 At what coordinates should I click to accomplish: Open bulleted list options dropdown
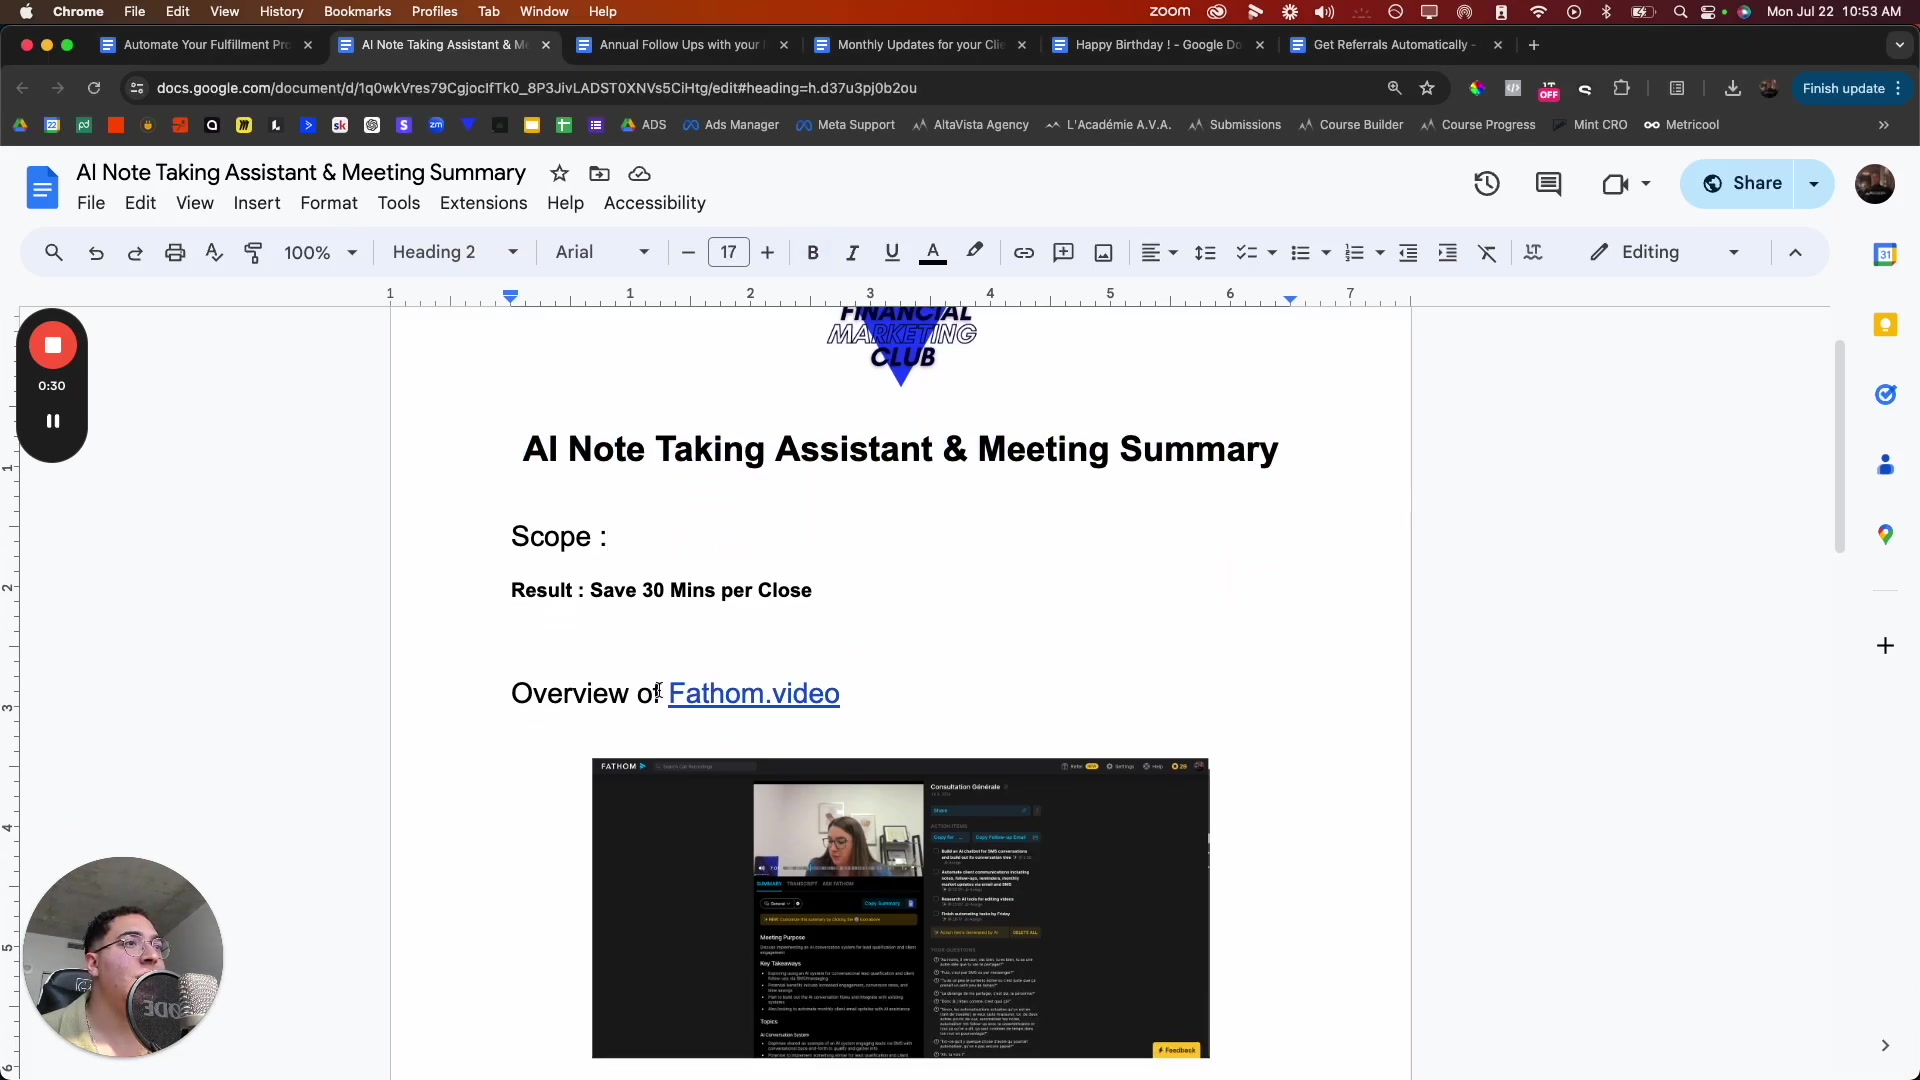[1326, 253]
